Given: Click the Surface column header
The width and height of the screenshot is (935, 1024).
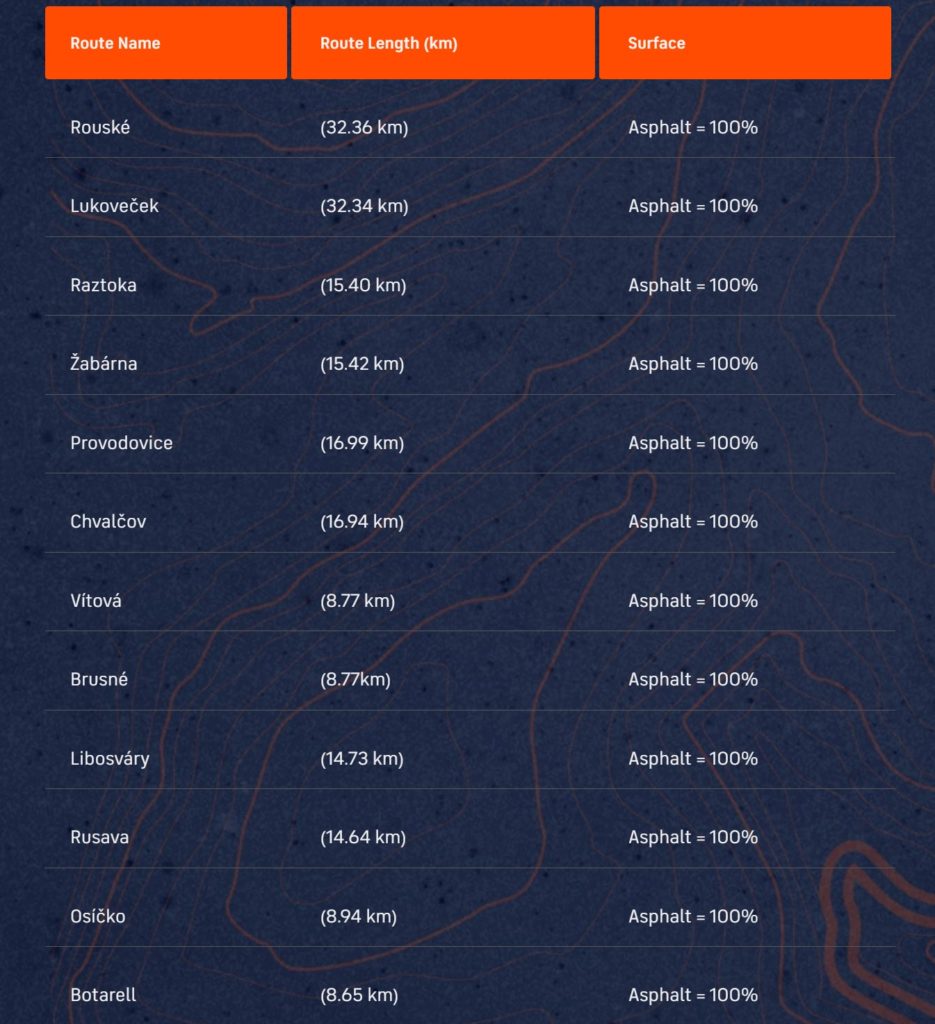Looking at the screenshot, I should tap(657, 43).
